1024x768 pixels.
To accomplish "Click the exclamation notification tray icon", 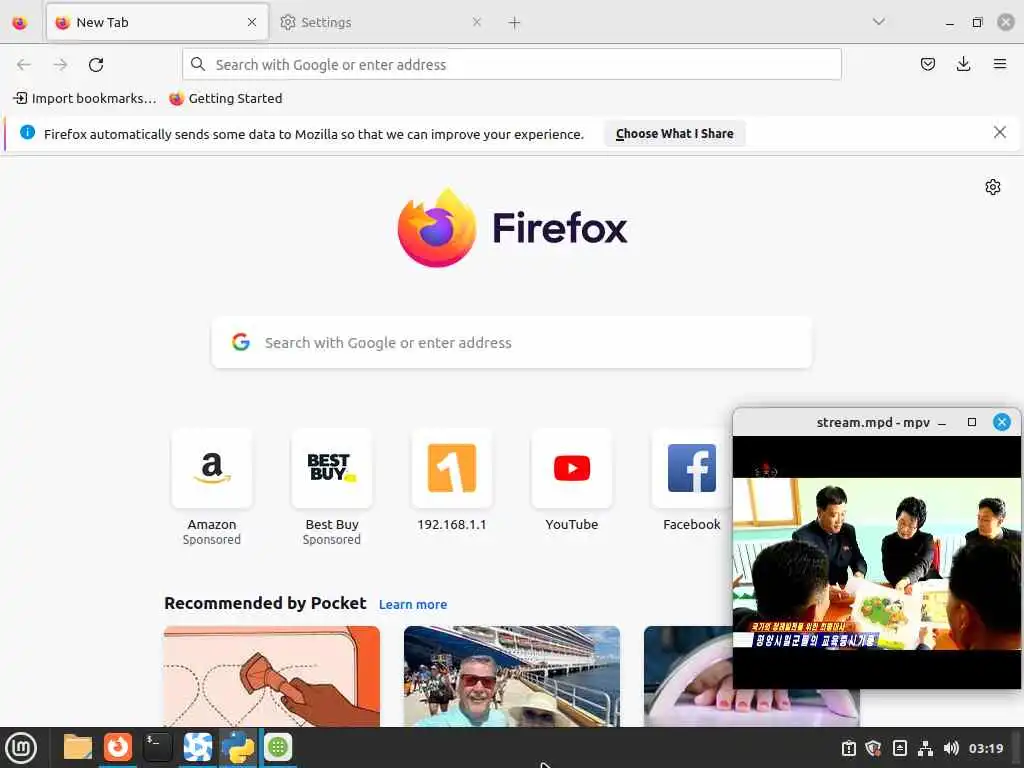I will click(848, 748).
